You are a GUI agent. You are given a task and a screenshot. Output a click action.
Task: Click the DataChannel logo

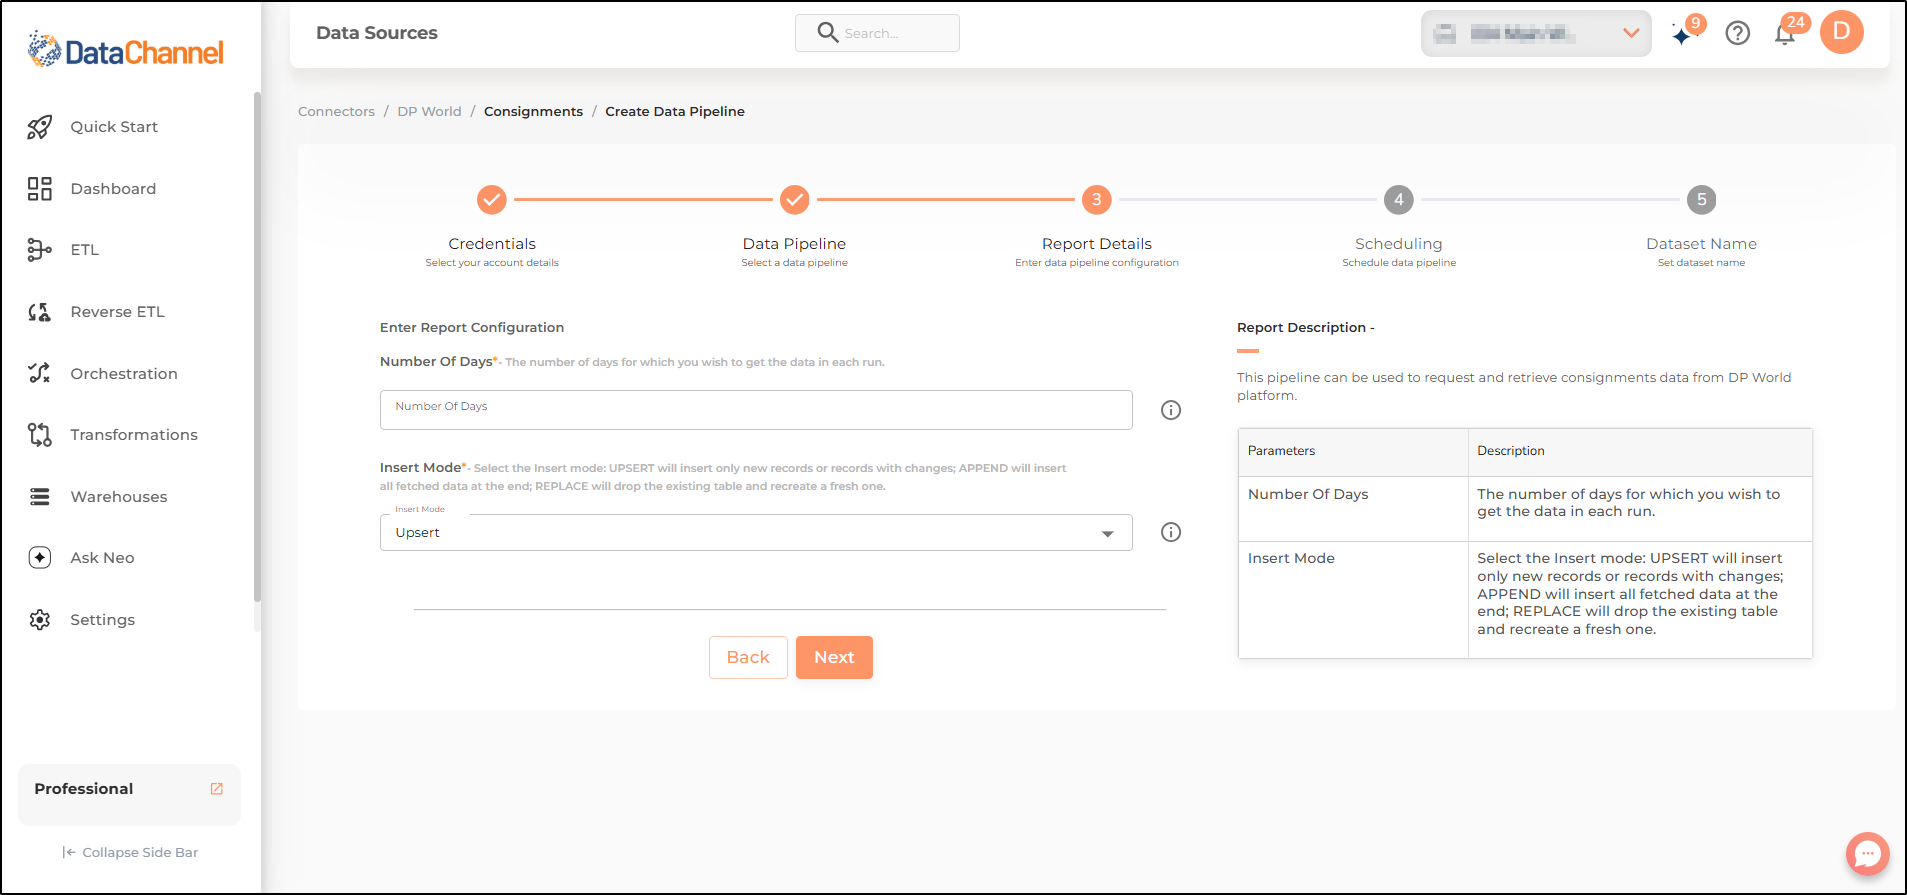point(126,49)
